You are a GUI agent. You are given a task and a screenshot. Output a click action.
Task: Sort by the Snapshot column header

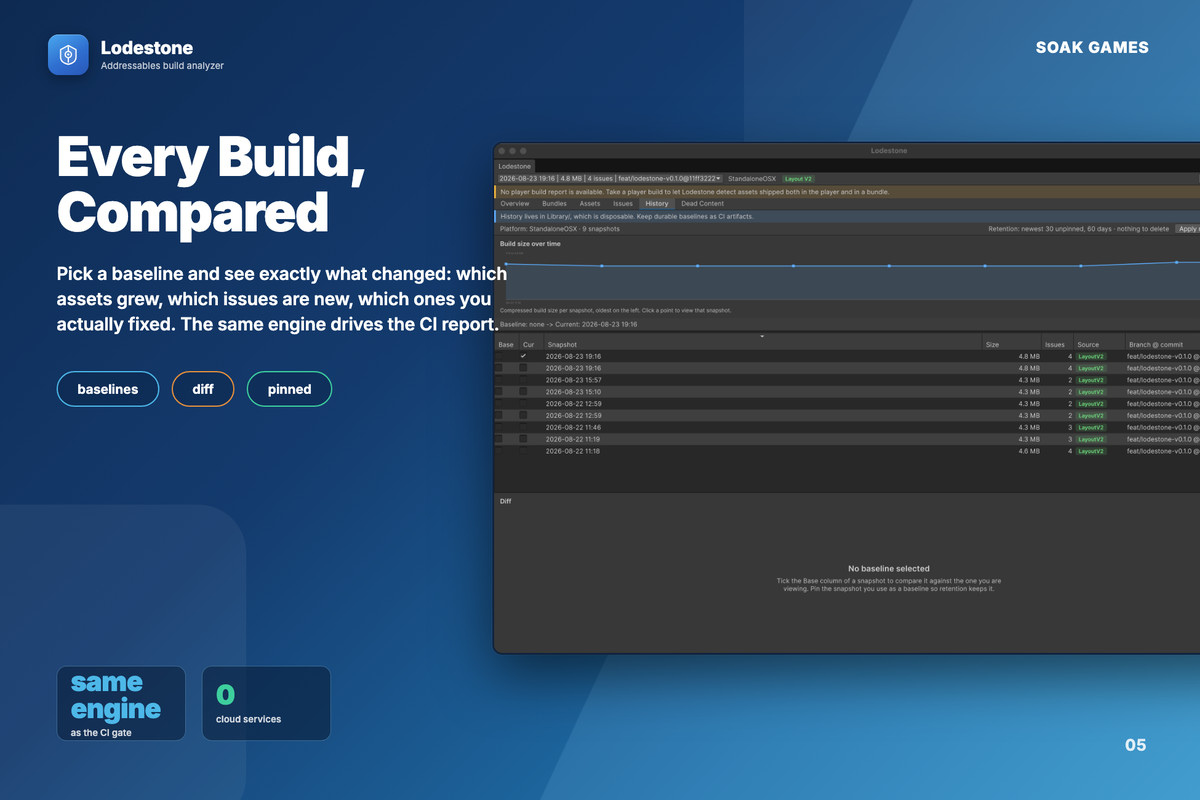click(x=761, y=344)
